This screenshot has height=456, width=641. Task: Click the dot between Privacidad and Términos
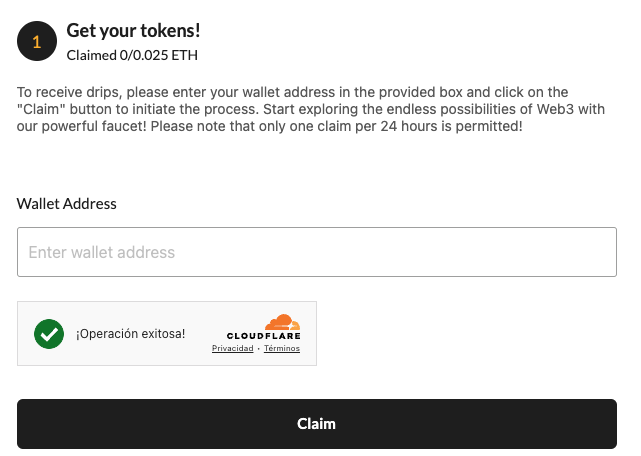pos(258,349)
